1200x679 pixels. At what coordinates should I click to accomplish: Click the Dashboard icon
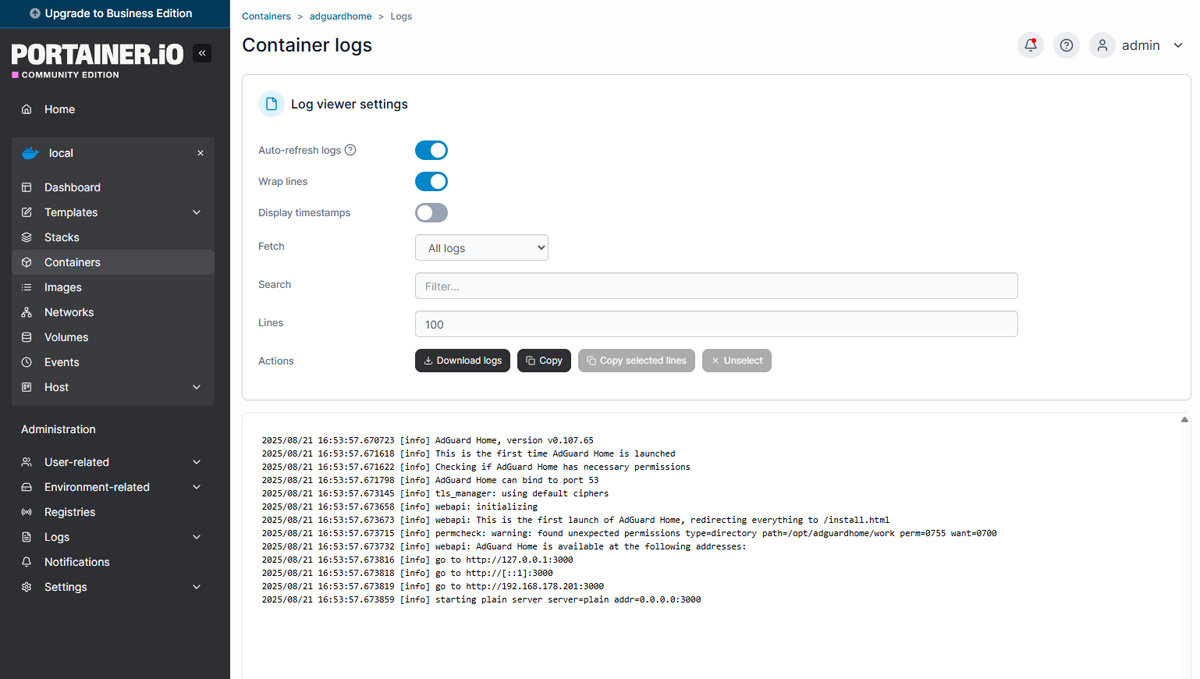click(27, 187)
